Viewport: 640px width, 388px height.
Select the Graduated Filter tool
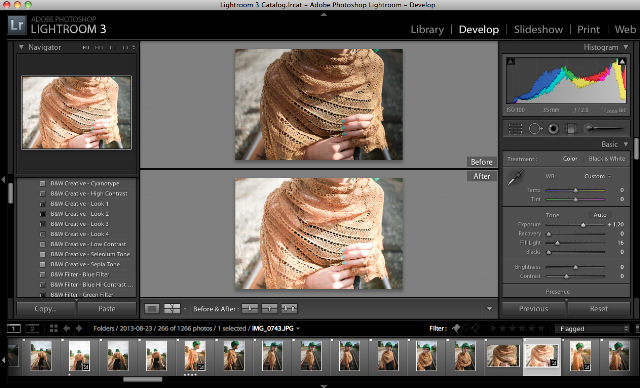[571, 129]
